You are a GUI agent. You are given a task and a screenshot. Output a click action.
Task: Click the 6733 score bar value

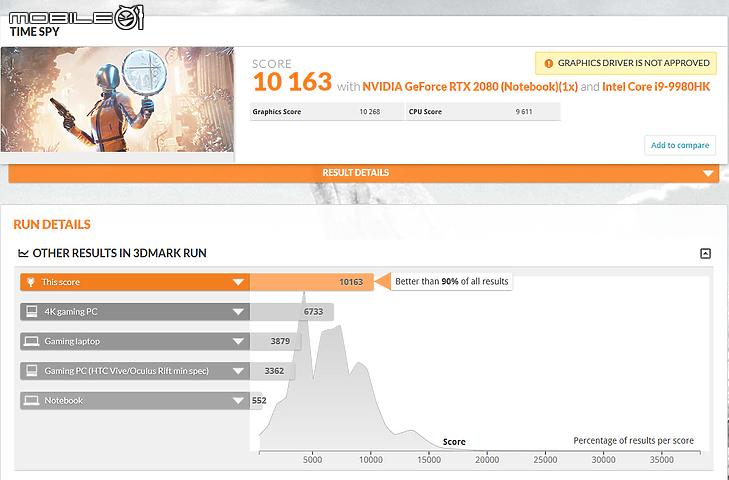(313, 312)
